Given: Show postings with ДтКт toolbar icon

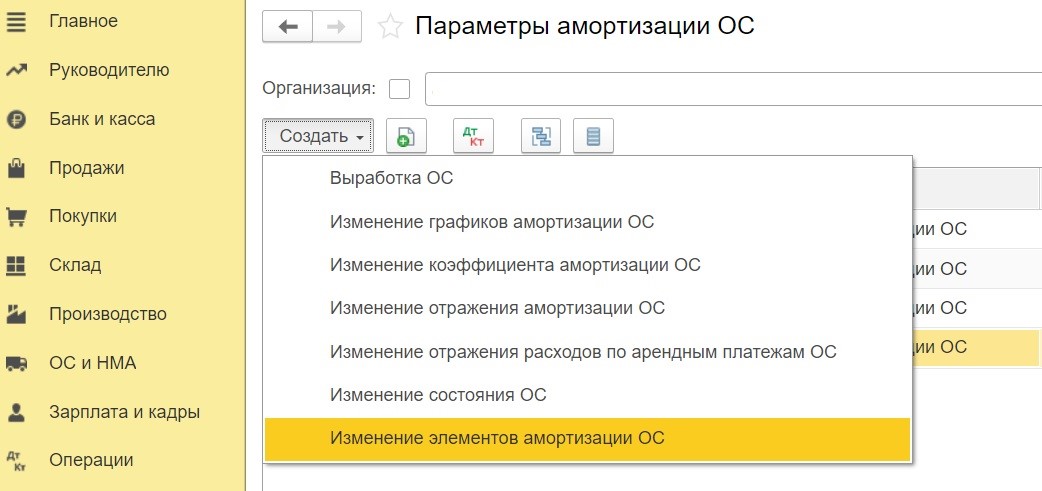Looking at the screenshot, I should (473, 136).
